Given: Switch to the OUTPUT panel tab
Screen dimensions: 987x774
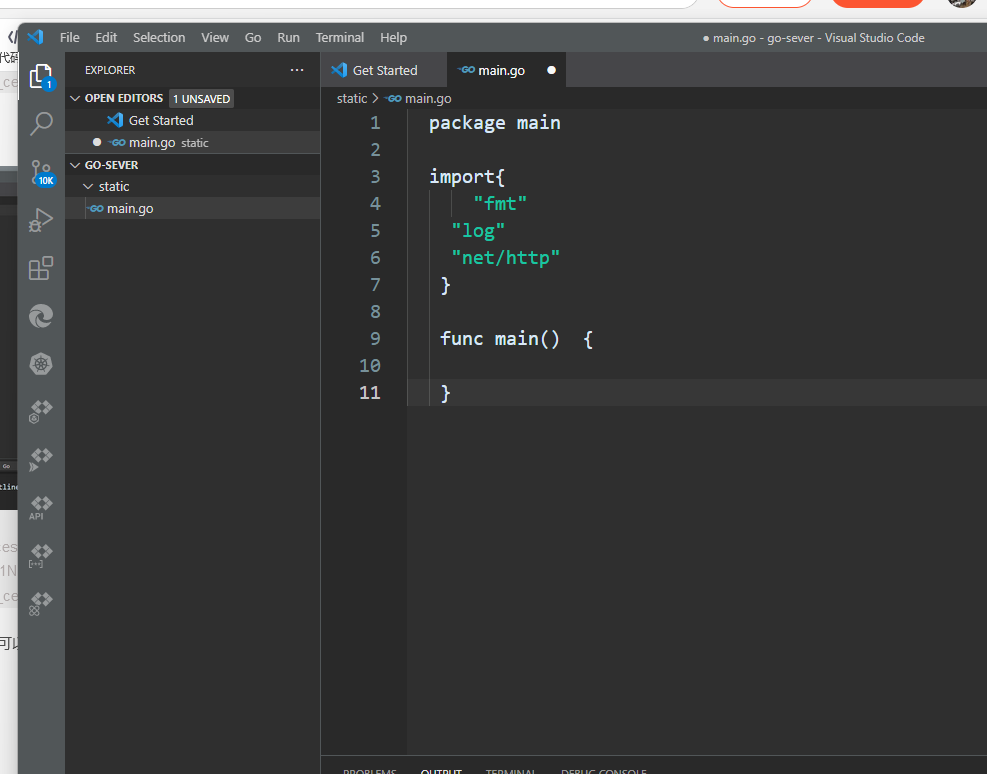Looking at the screenshot, I should coord(441,770).
